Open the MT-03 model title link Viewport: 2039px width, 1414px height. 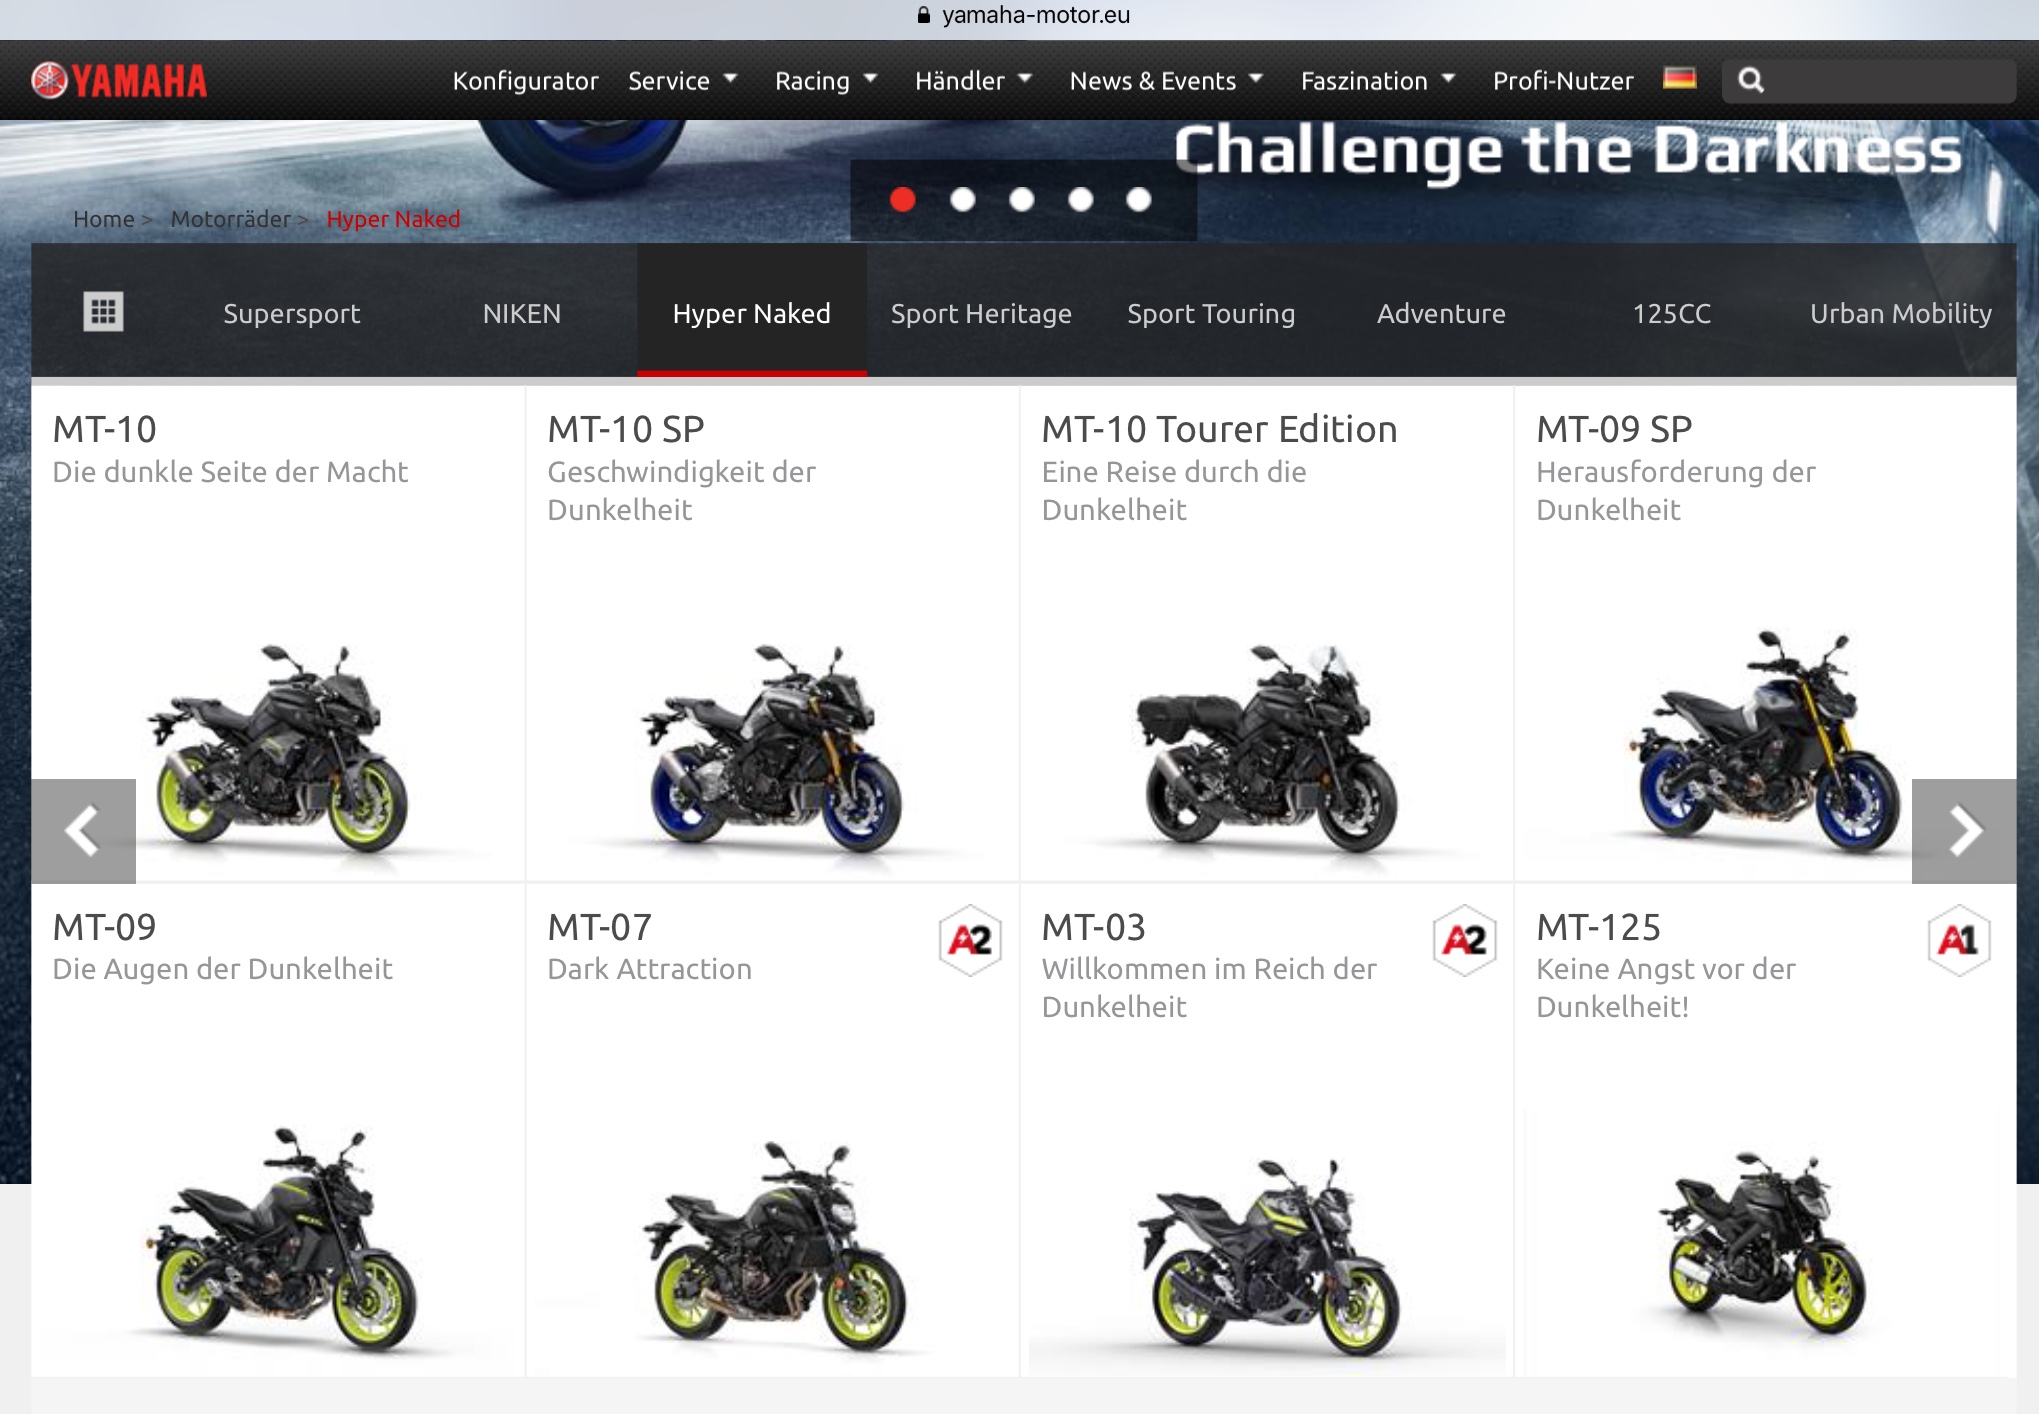[1093, 927]
